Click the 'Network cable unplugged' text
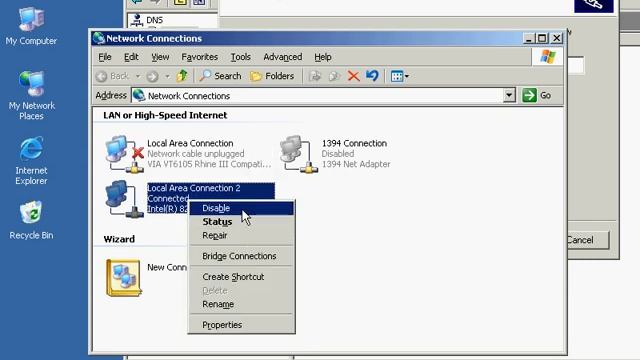 (196, 154)
